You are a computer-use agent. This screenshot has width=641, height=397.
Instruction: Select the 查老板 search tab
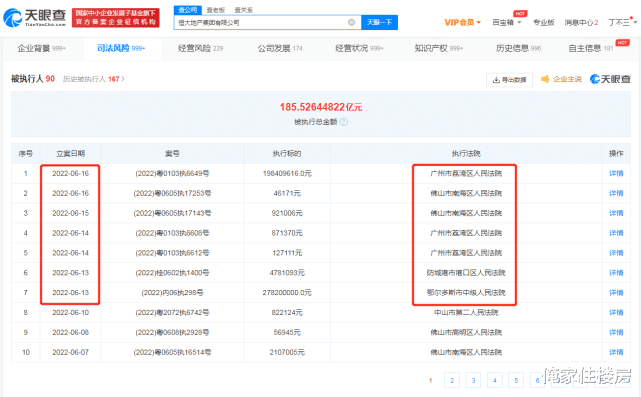click(216, 10)
